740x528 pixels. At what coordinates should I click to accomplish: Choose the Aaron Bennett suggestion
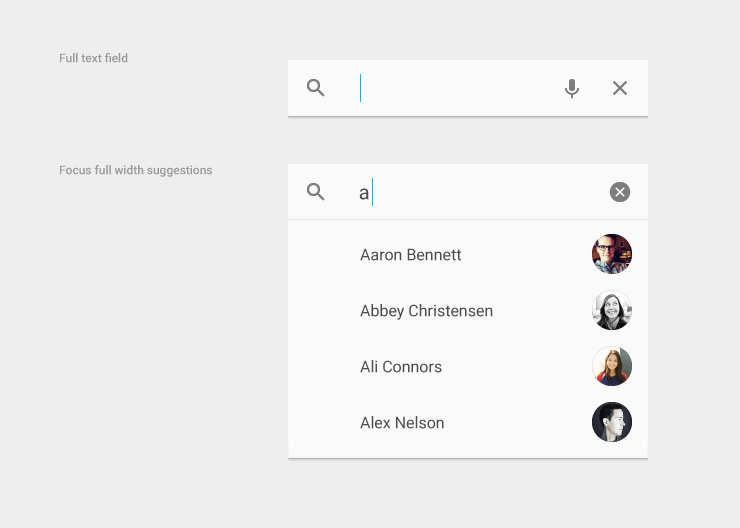tap(411, 255)
